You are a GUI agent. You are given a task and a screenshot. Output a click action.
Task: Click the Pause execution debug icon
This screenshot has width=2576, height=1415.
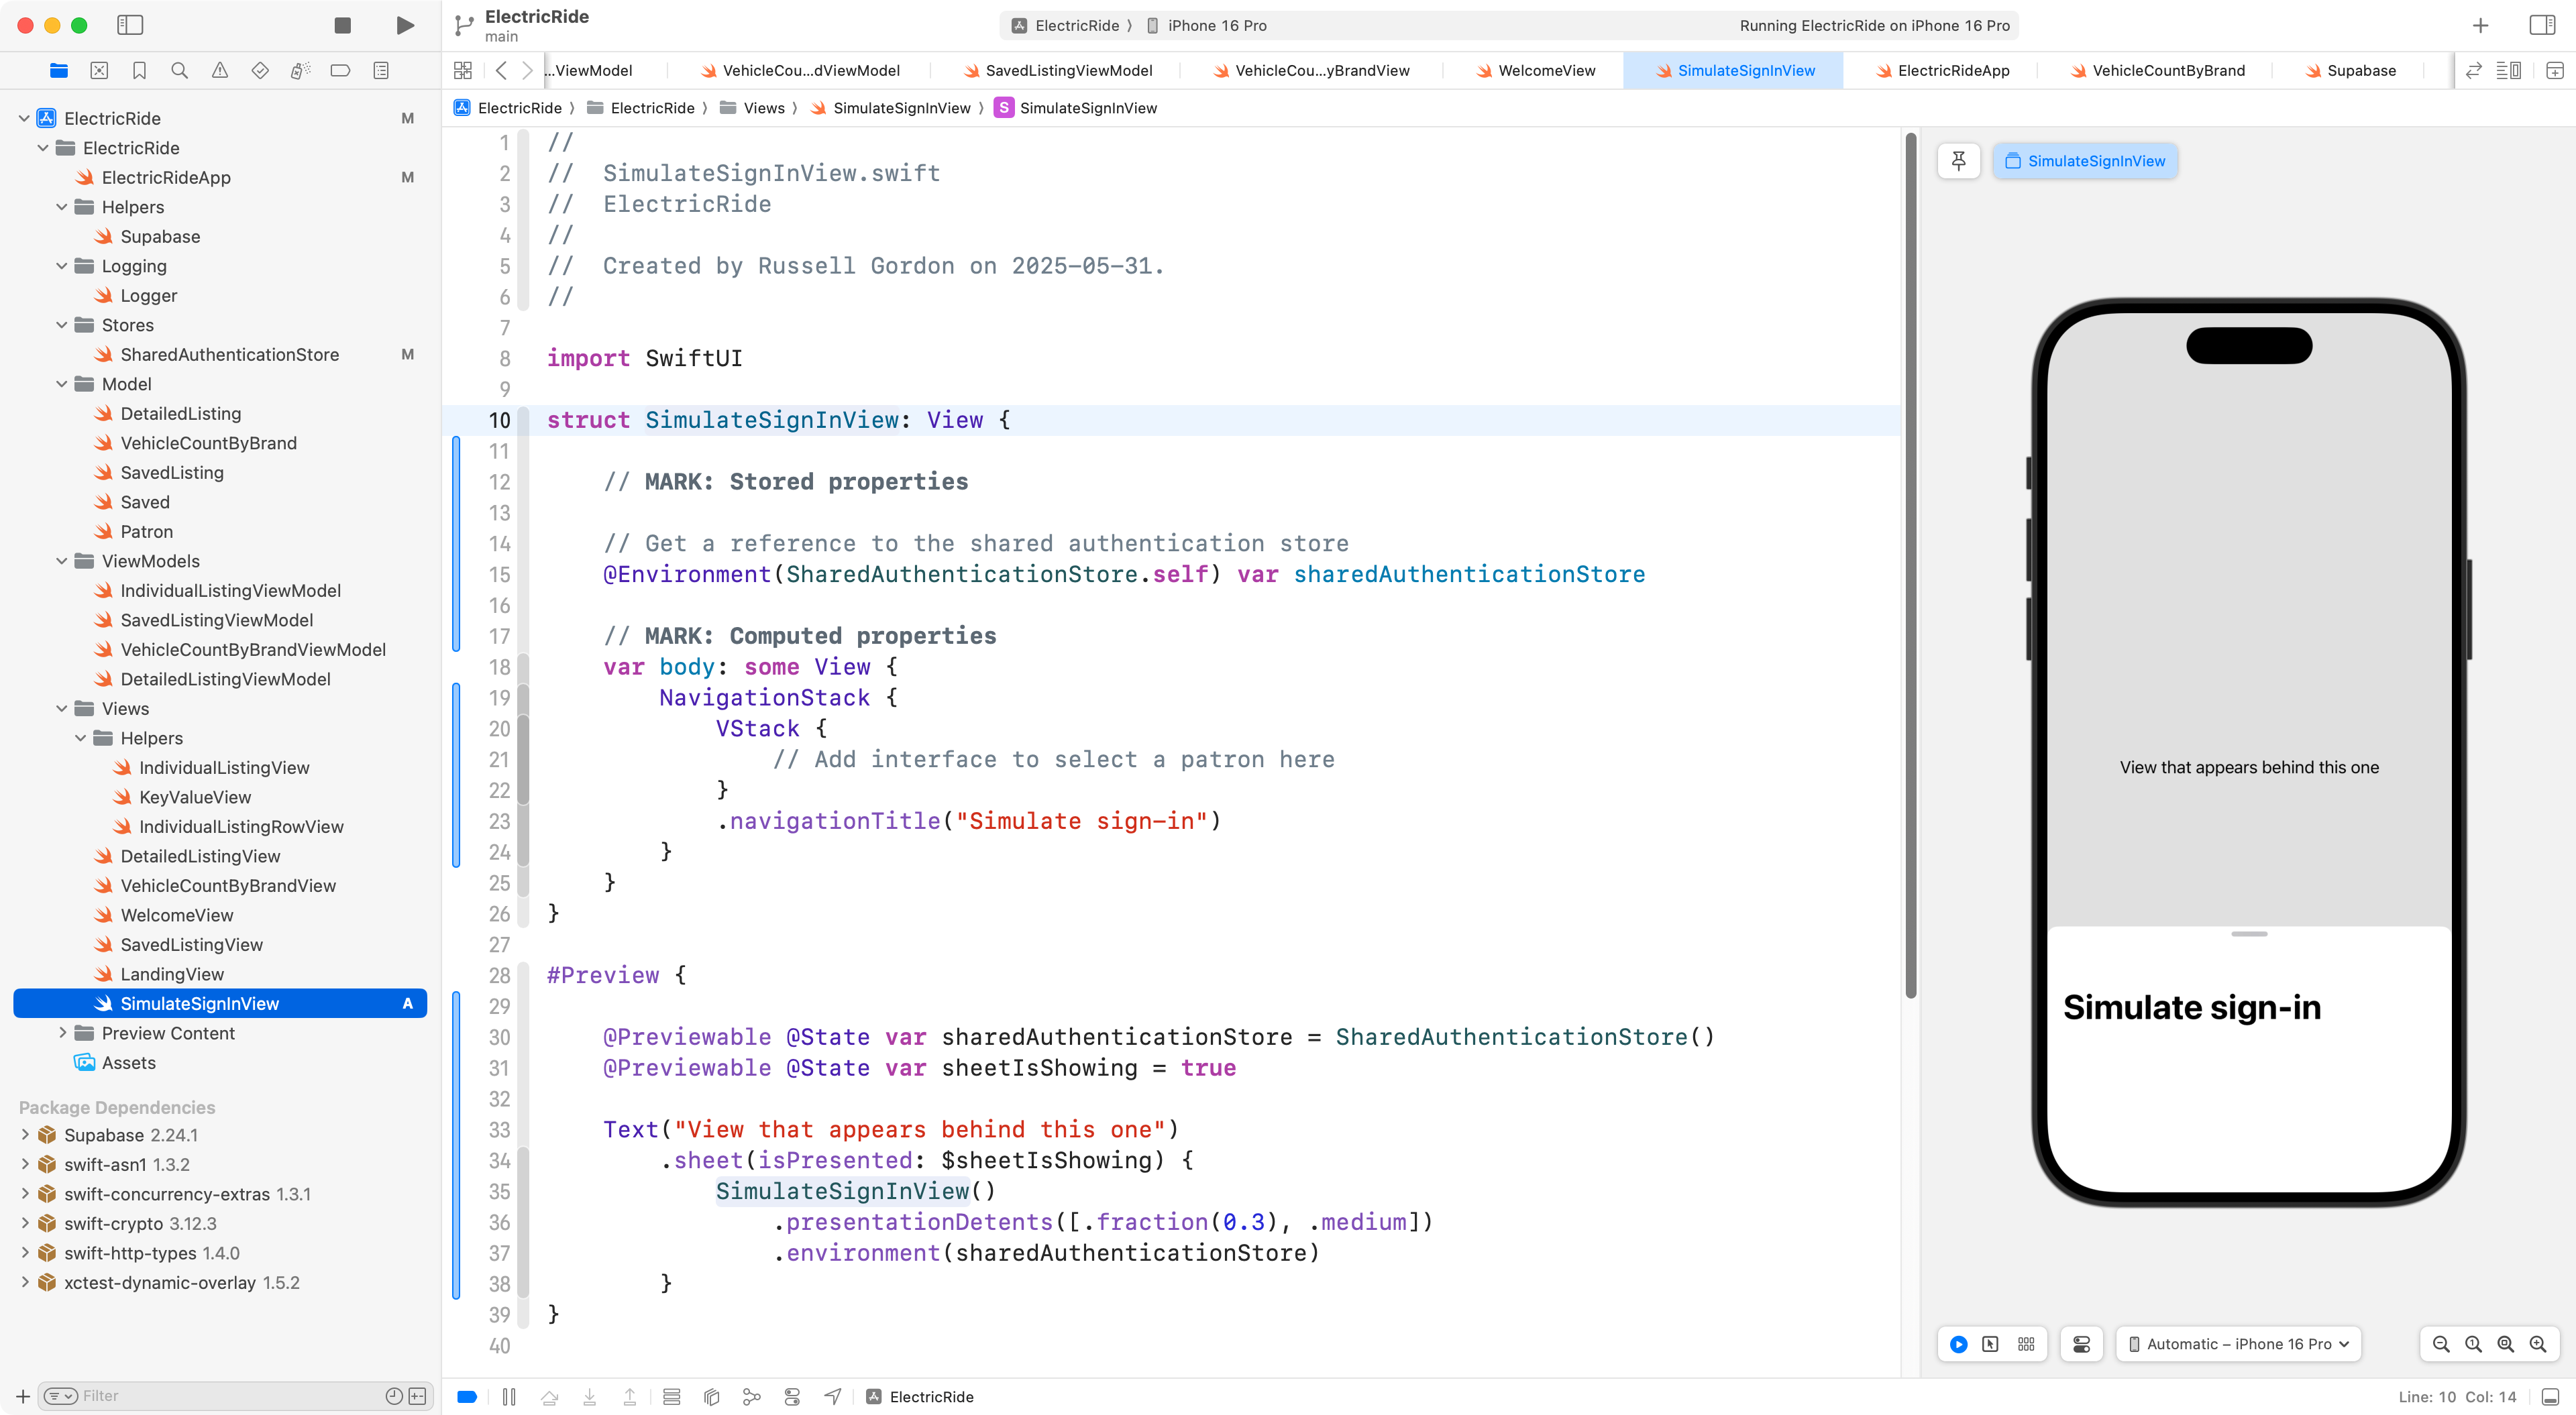(509, 1397)
